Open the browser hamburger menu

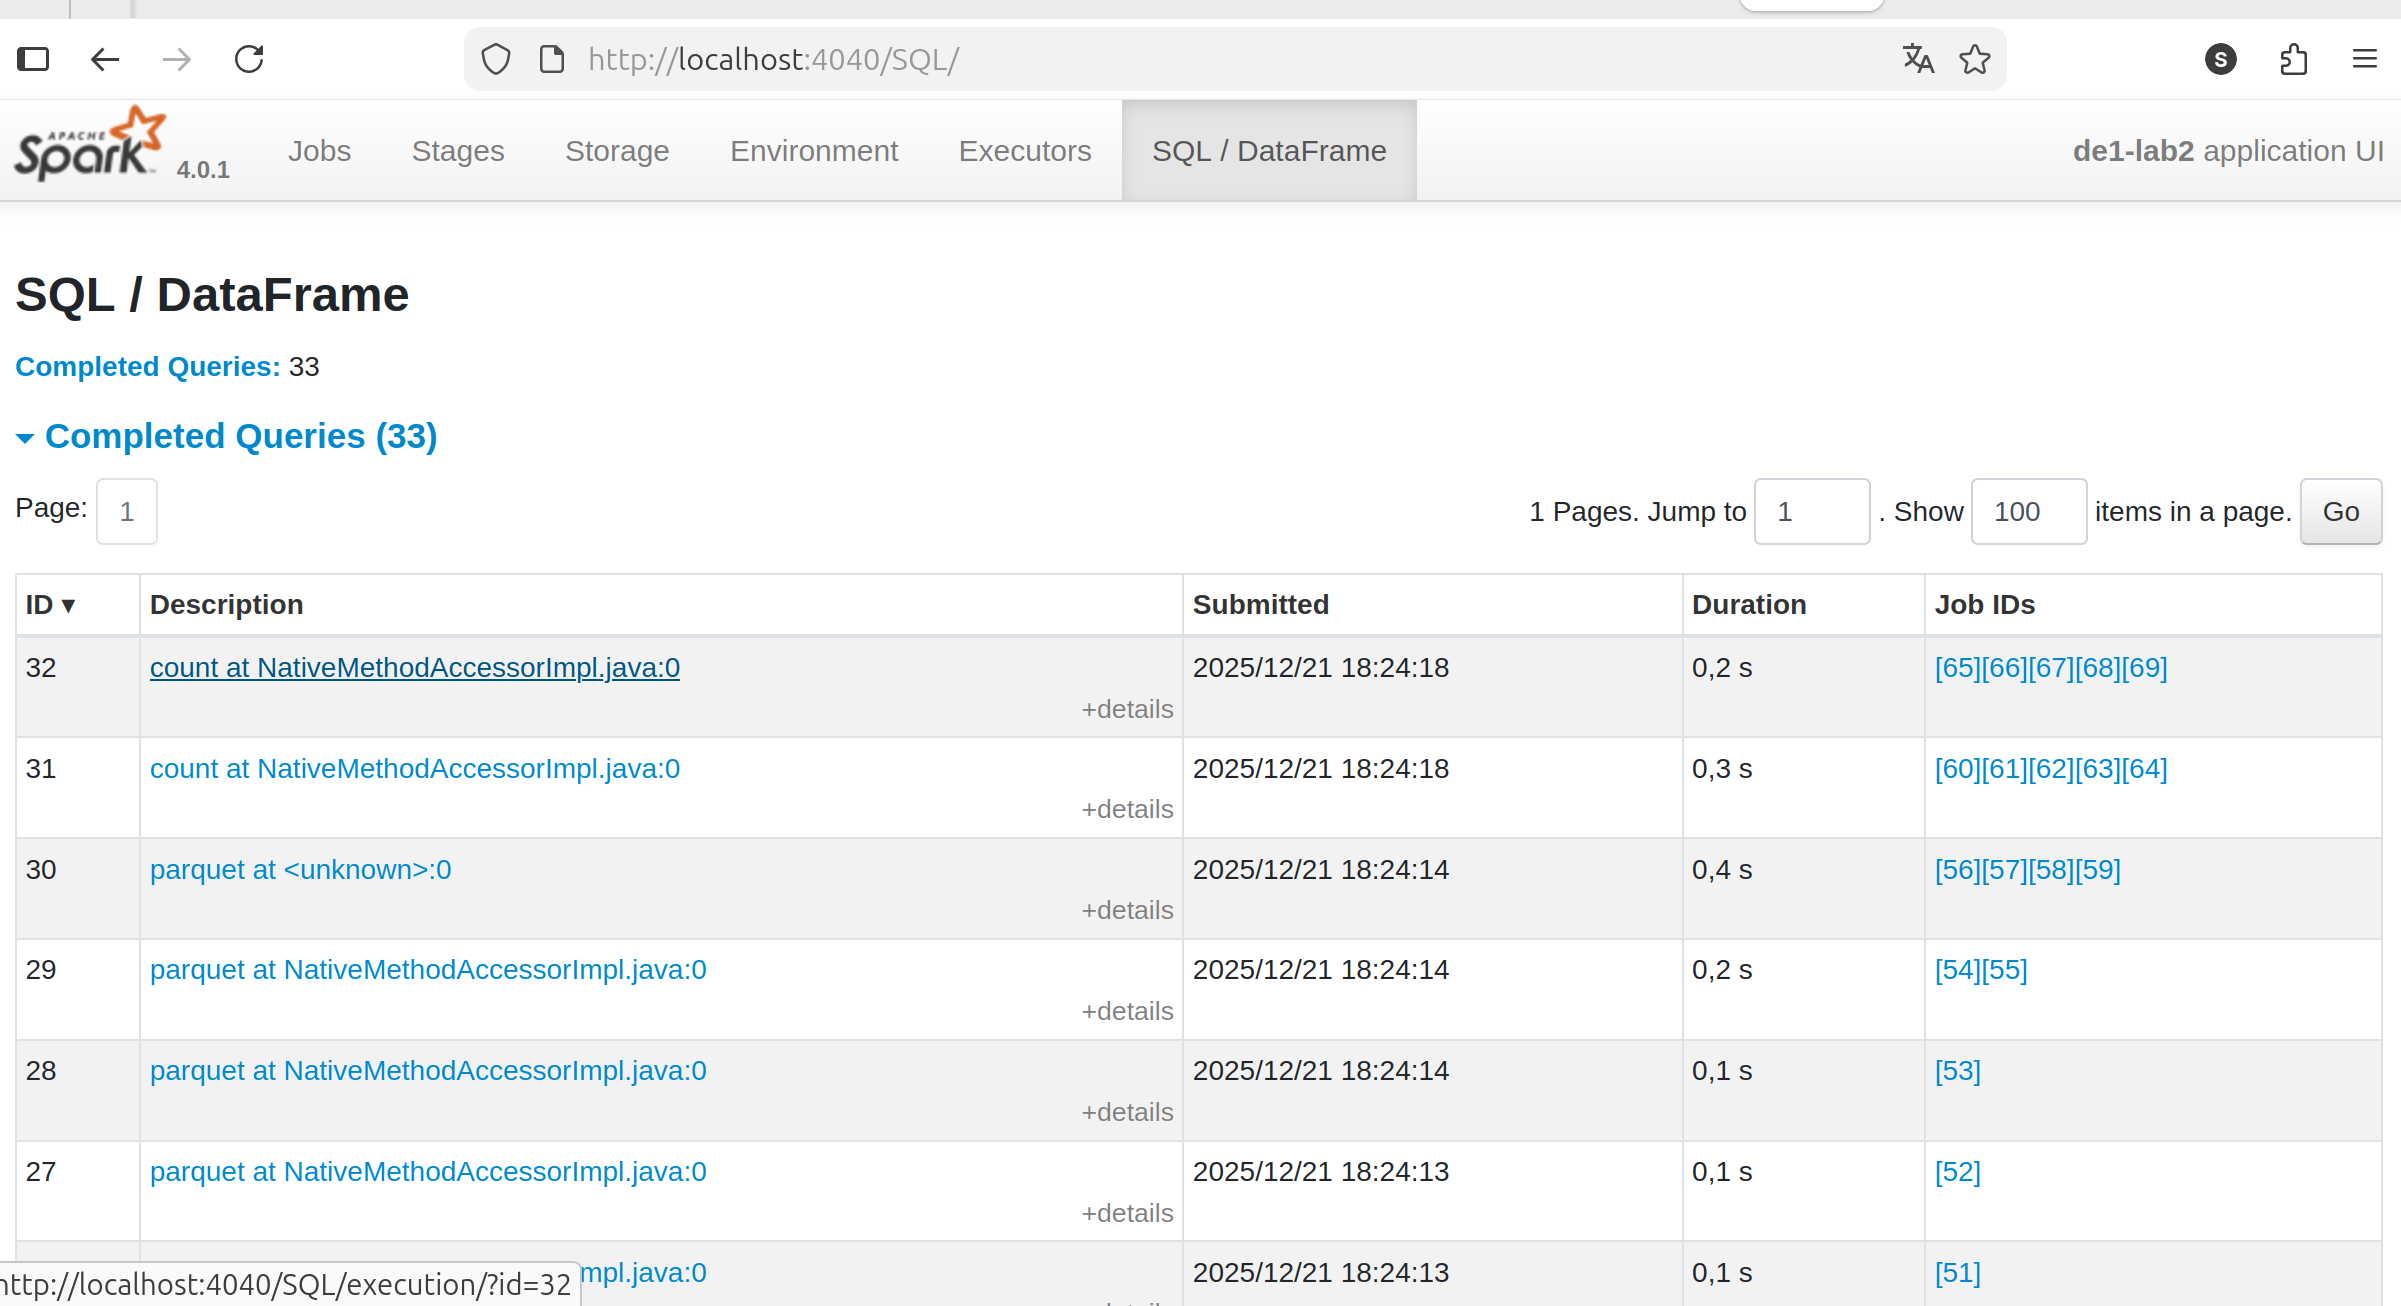pos(2365,58)
